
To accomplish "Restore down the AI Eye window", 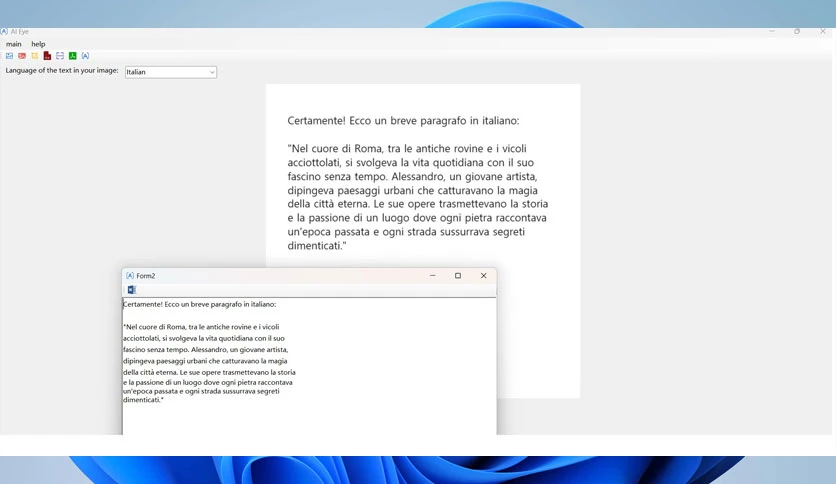I will pyautogui.click(x=797, y=31).
